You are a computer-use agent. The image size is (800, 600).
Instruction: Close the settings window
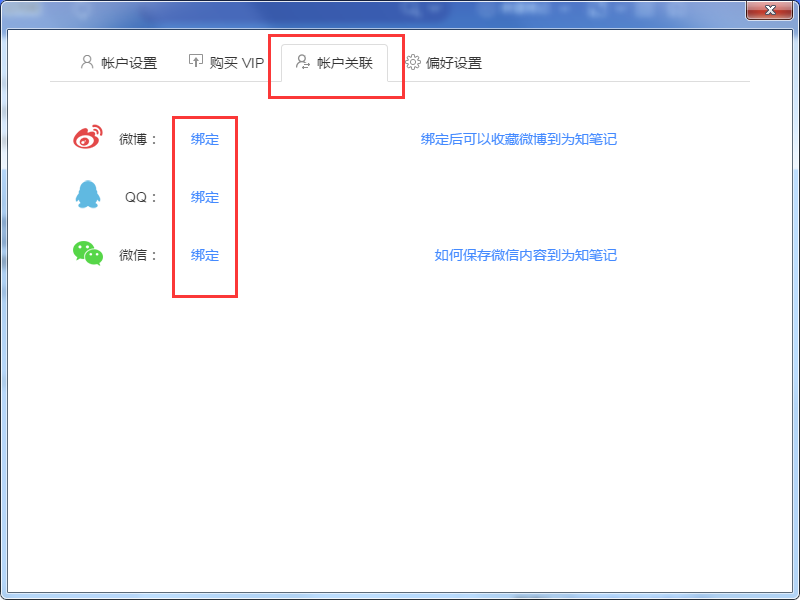click(769, 10)
